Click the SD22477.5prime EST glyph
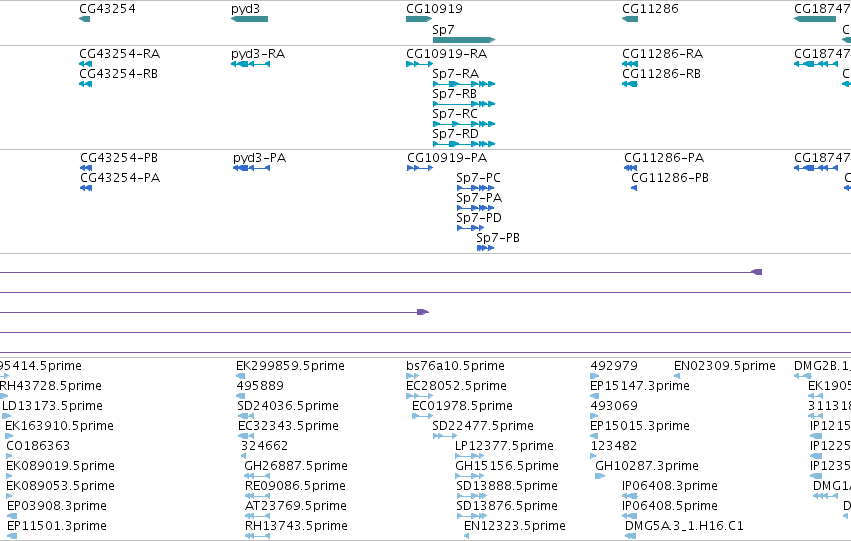851x541 pixels. 445,436
